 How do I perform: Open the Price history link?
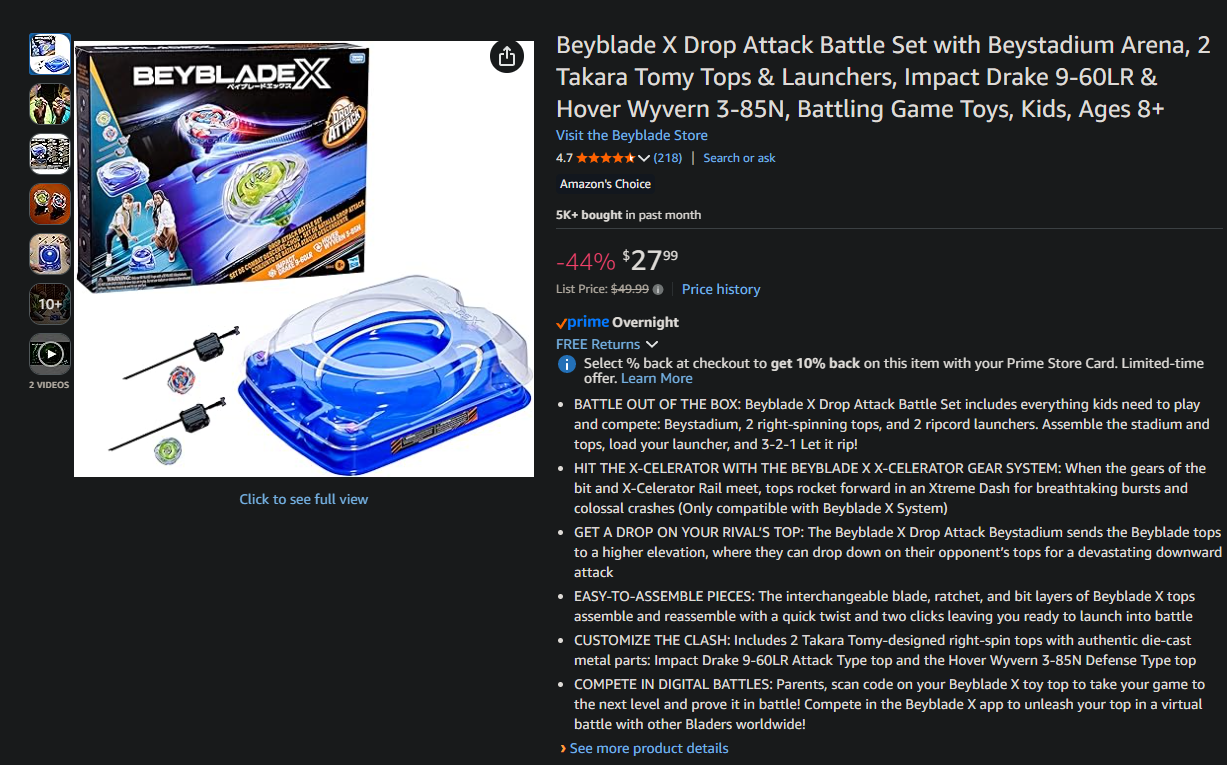[x=720, y=289]
